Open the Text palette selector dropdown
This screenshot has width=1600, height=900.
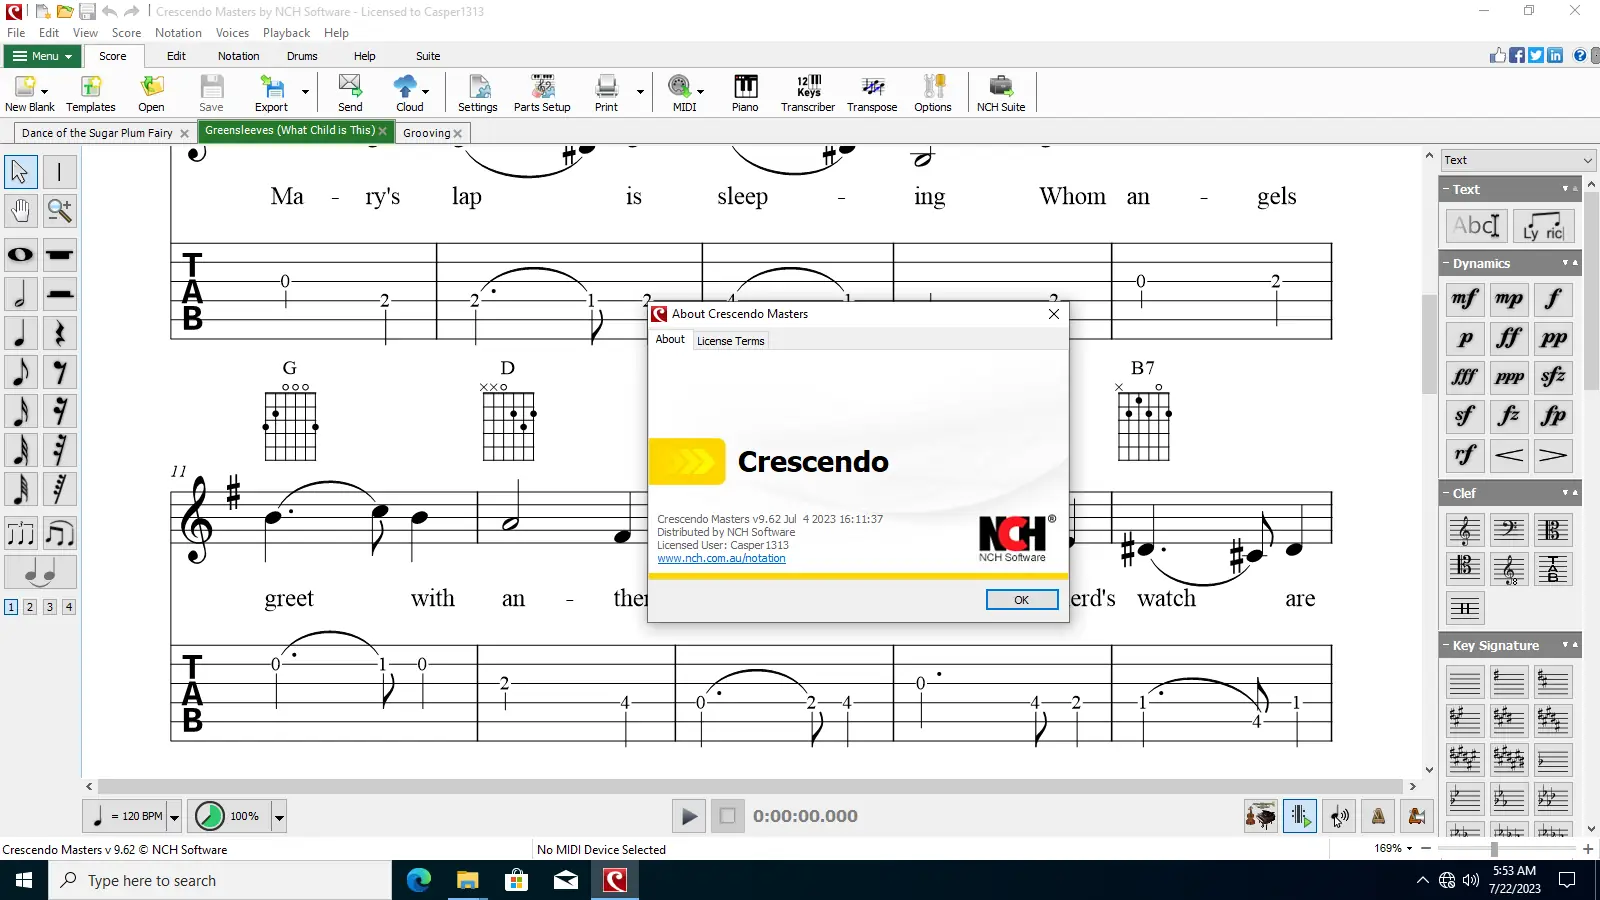pyautogui.click(x=1518, y=160)
